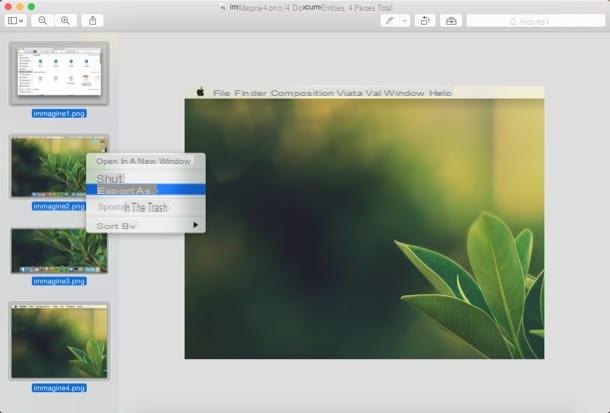The width and height of the screenshot is (610, 413).
Task: Zoom out with the minus magnifier
Action: [43, 21]
